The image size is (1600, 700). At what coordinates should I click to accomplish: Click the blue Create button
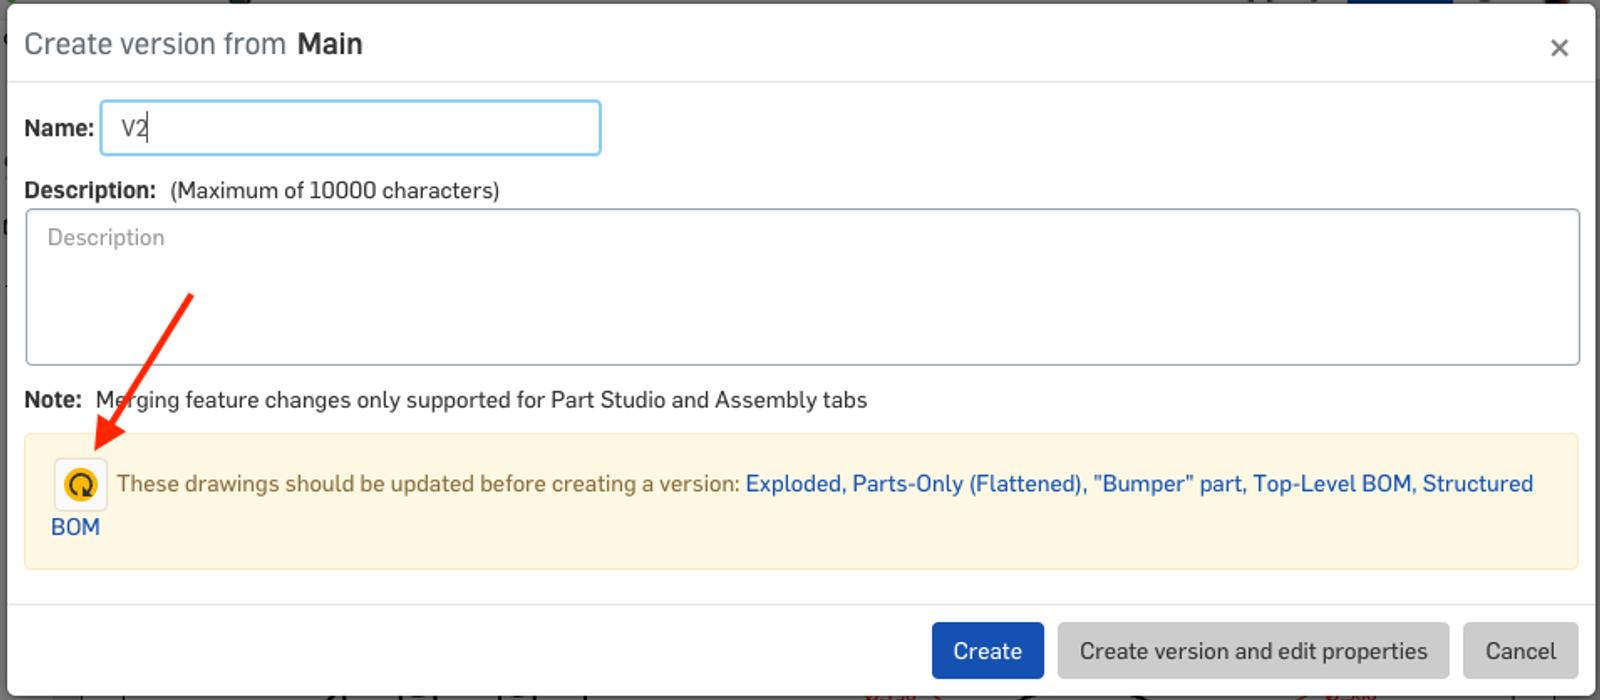tap(987, 651)
